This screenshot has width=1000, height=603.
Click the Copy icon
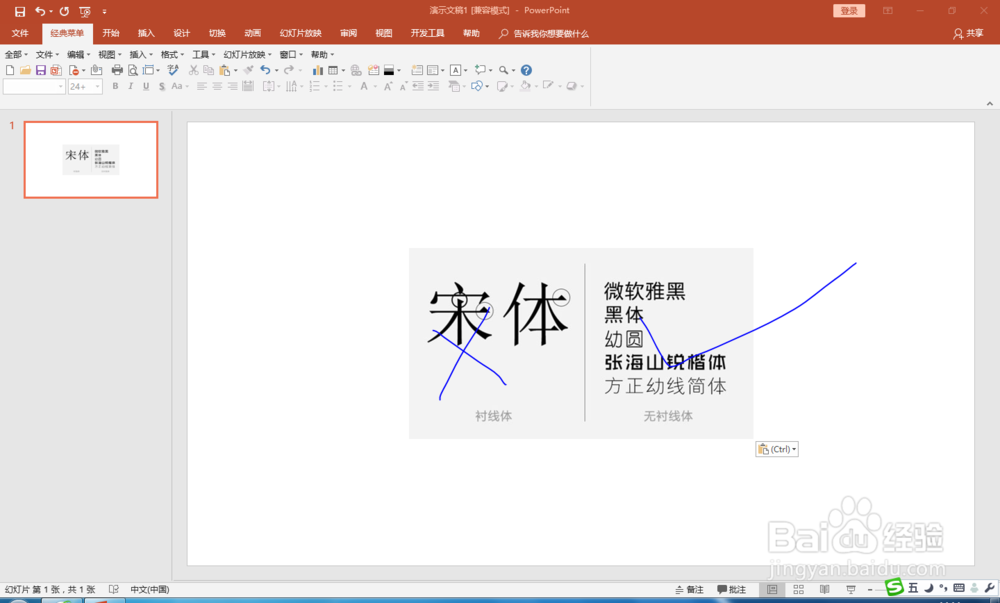[x=209, y=70]
